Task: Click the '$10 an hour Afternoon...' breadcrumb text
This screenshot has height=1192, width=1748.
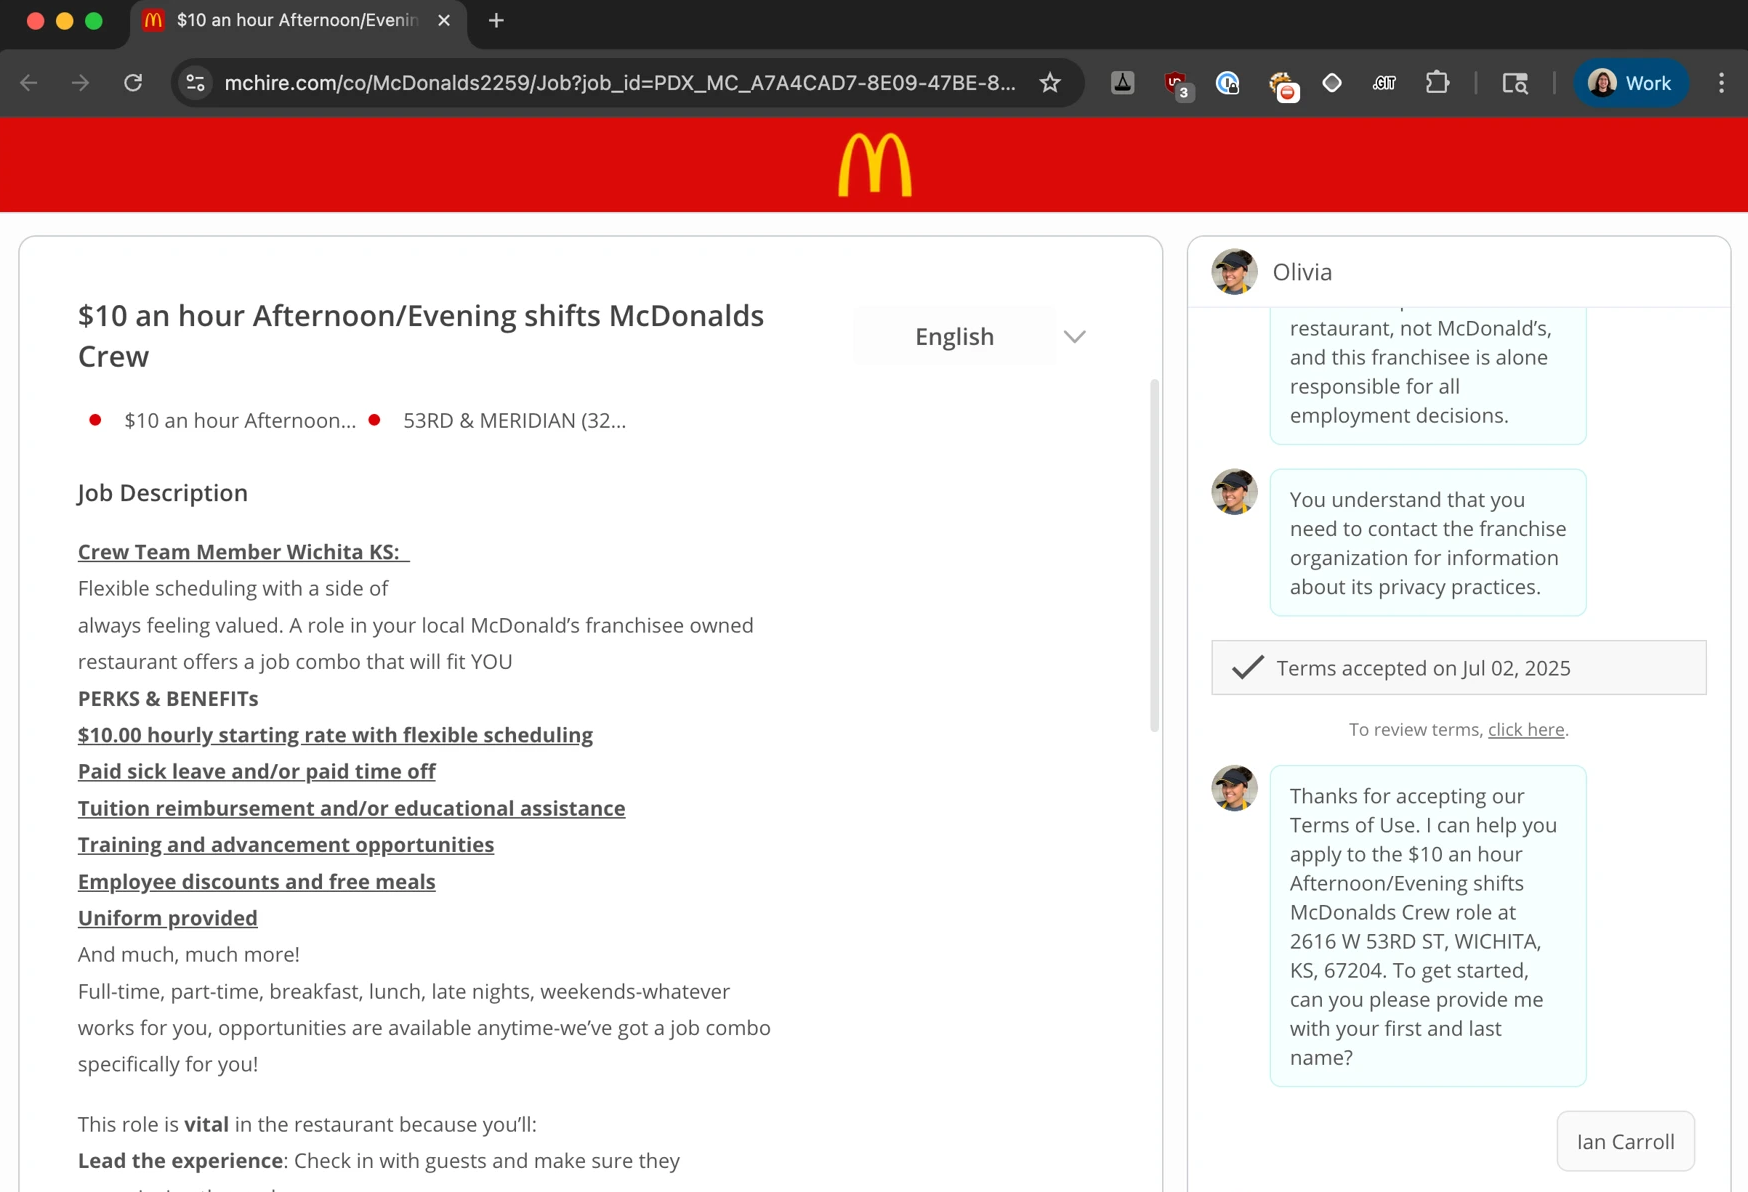Action: pos(240,421)
